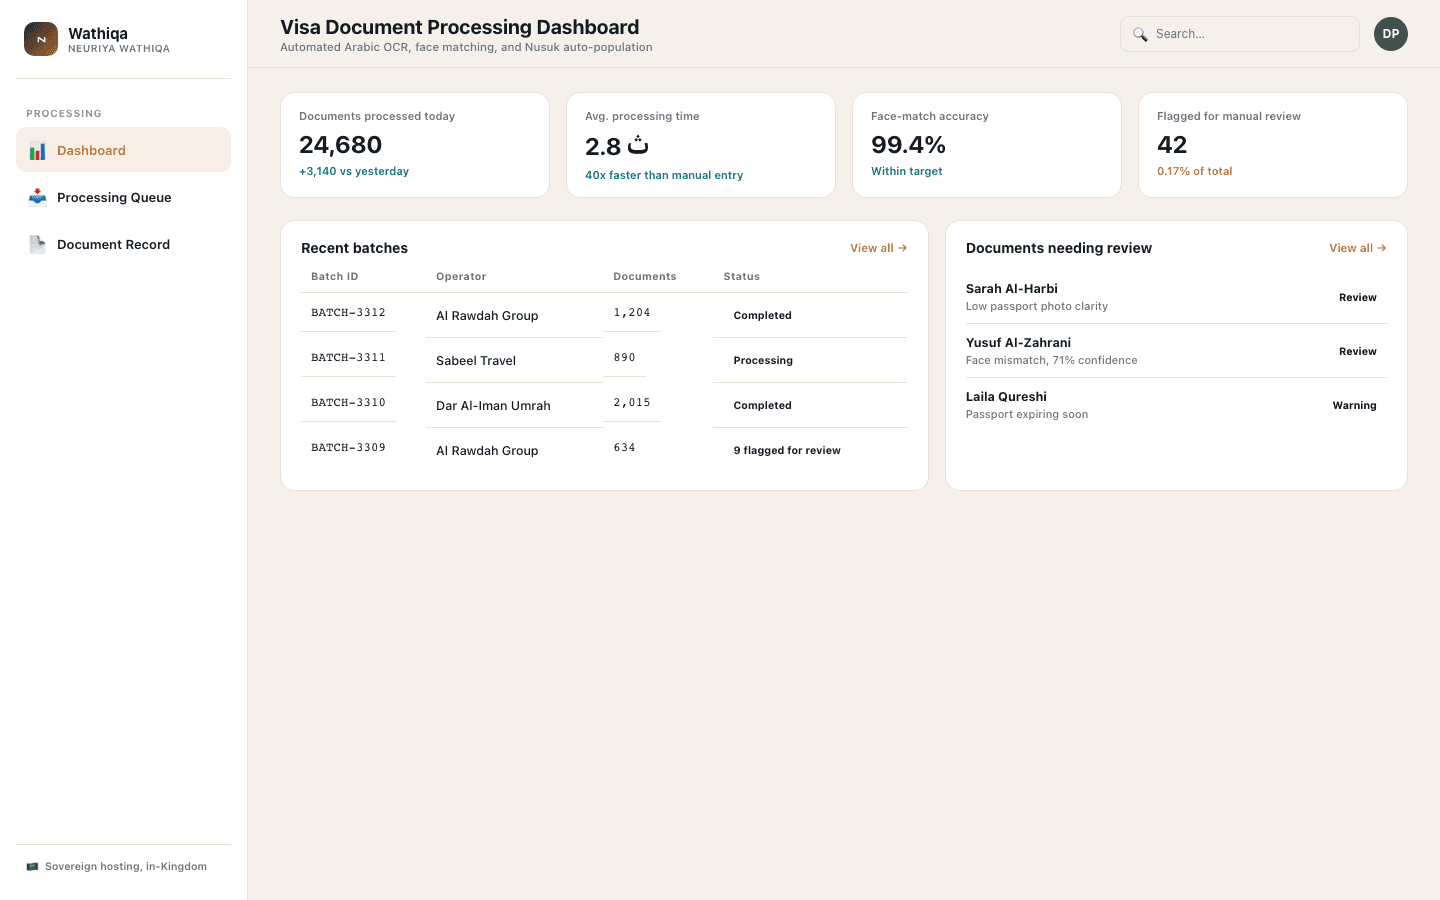Image resolution: width=1440 pixels, height=900 pixels.
Task: Click Completed status for BATCH-3310
Action: coord(762,405)
